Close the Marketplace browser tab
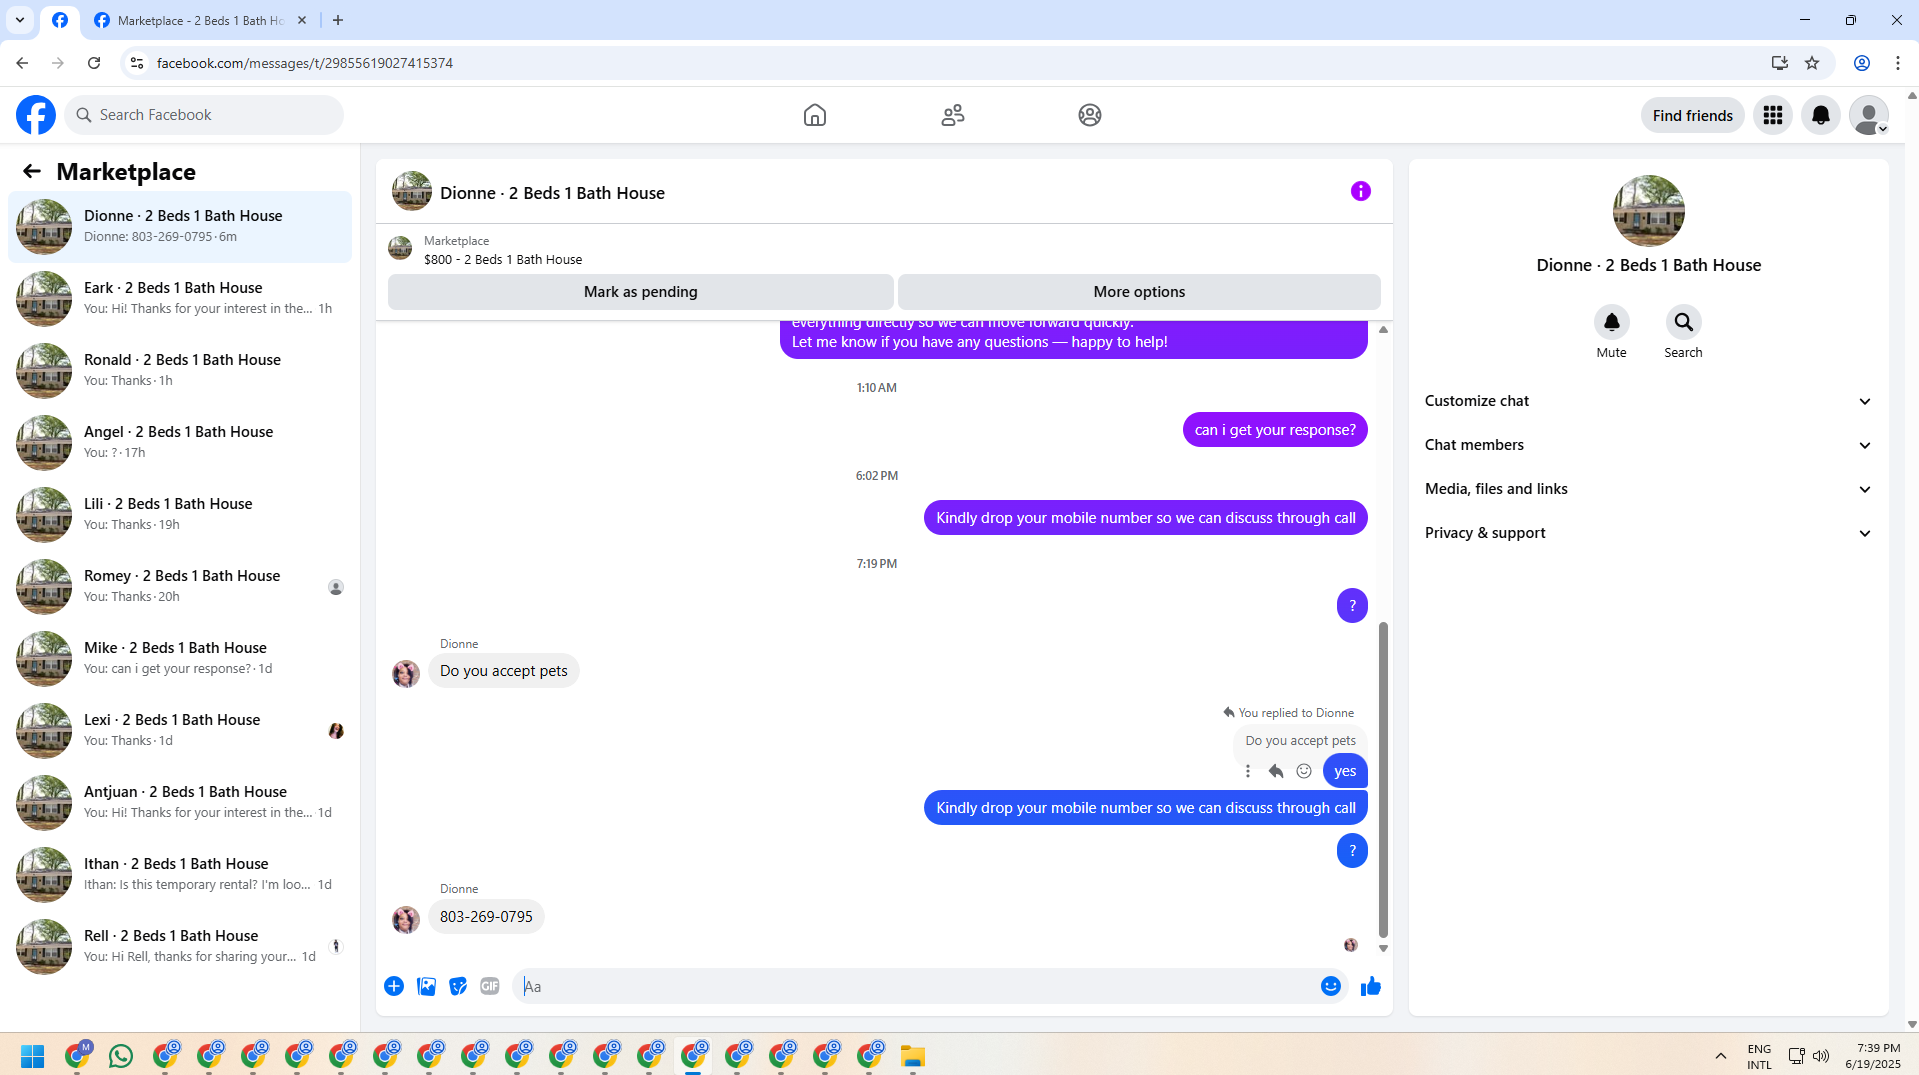This screenshot has height=1075, width=1919. 302,20
